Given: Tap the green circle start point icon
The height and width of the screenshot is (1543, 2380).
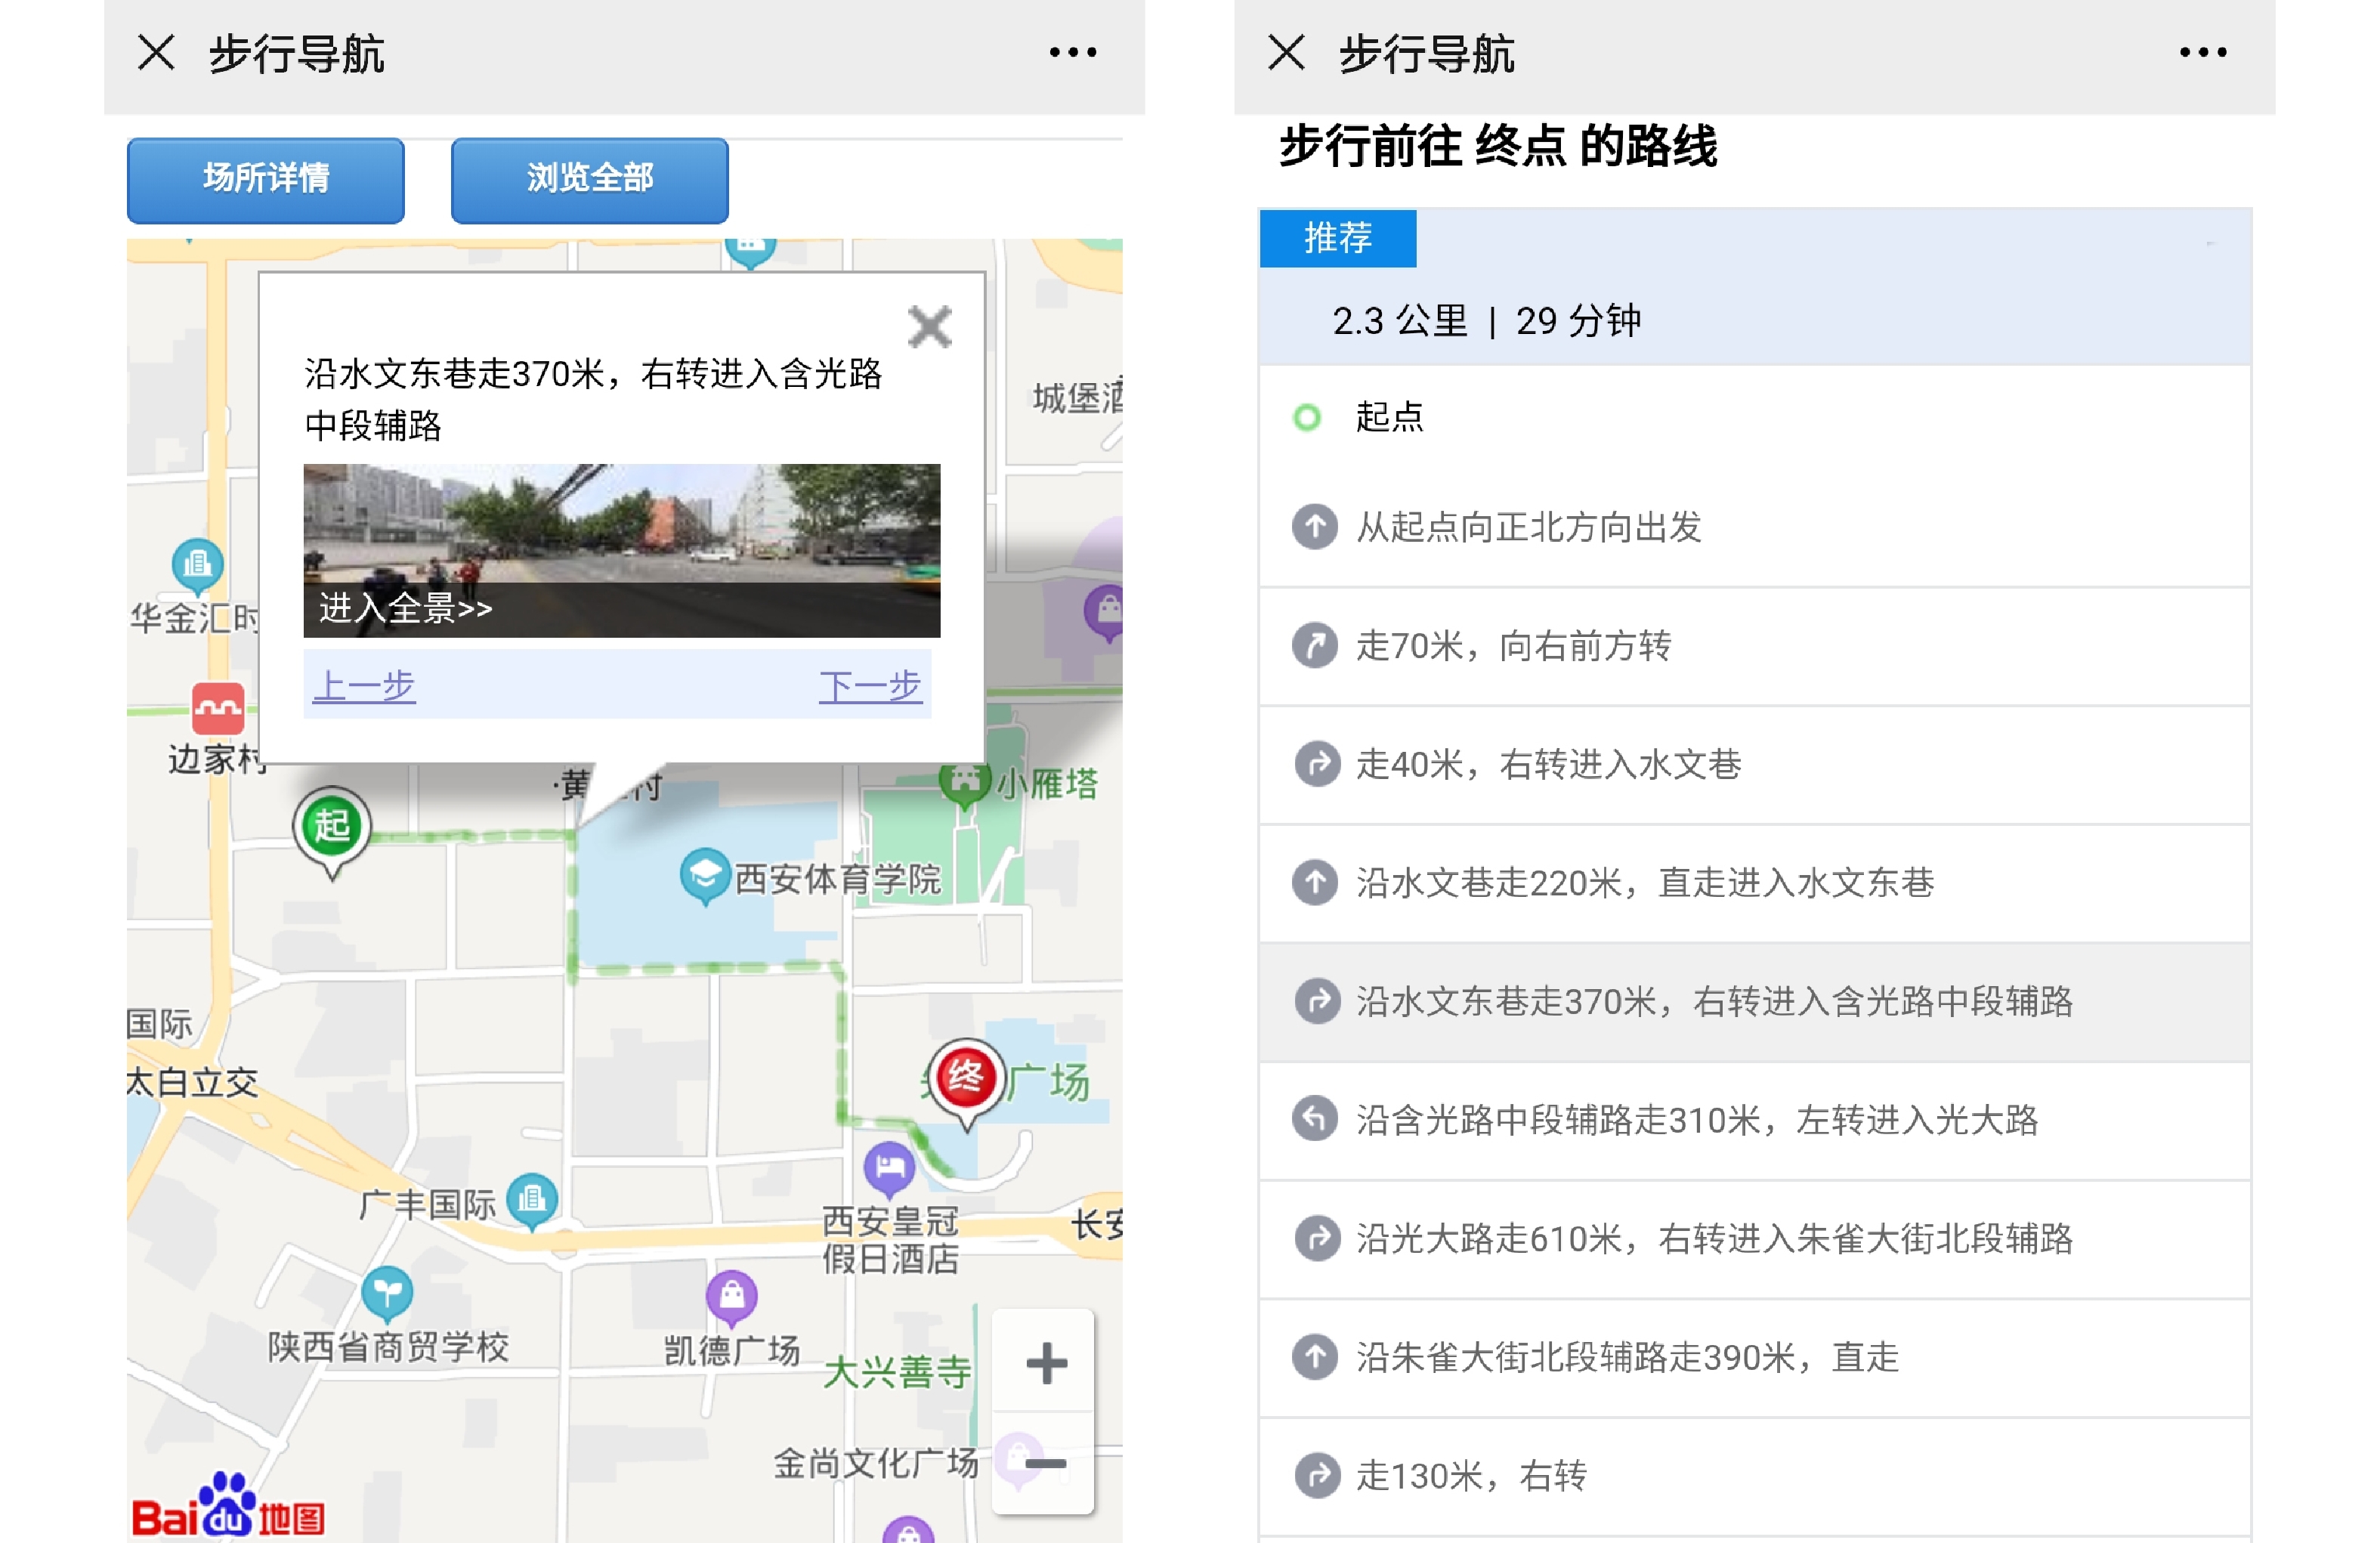Looking at the screenshot, I should tap(1307, 417).
